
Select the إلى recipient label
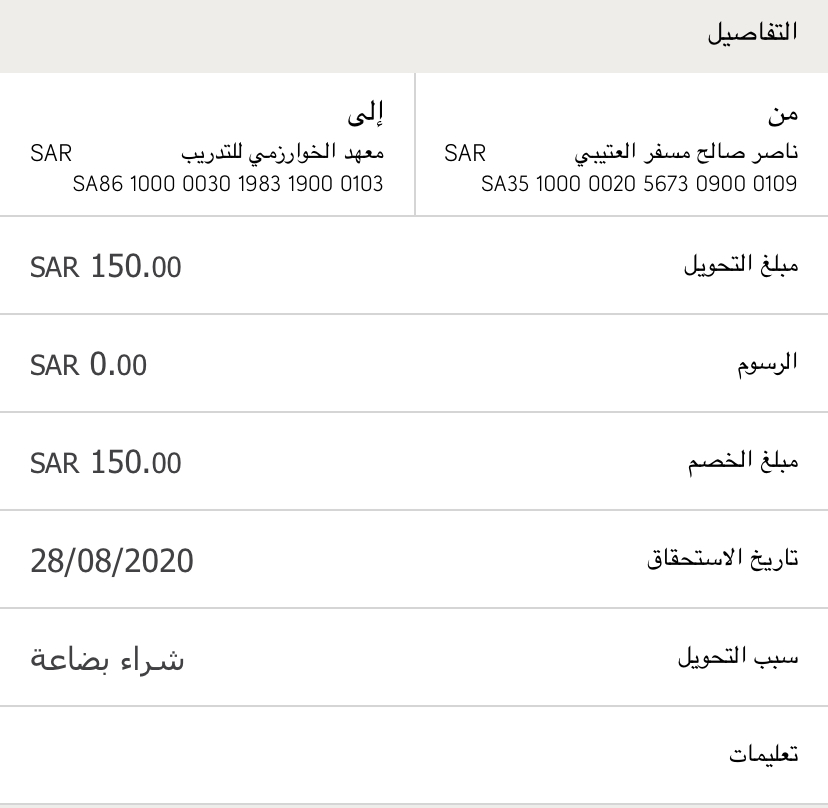(x=366, y=114)
